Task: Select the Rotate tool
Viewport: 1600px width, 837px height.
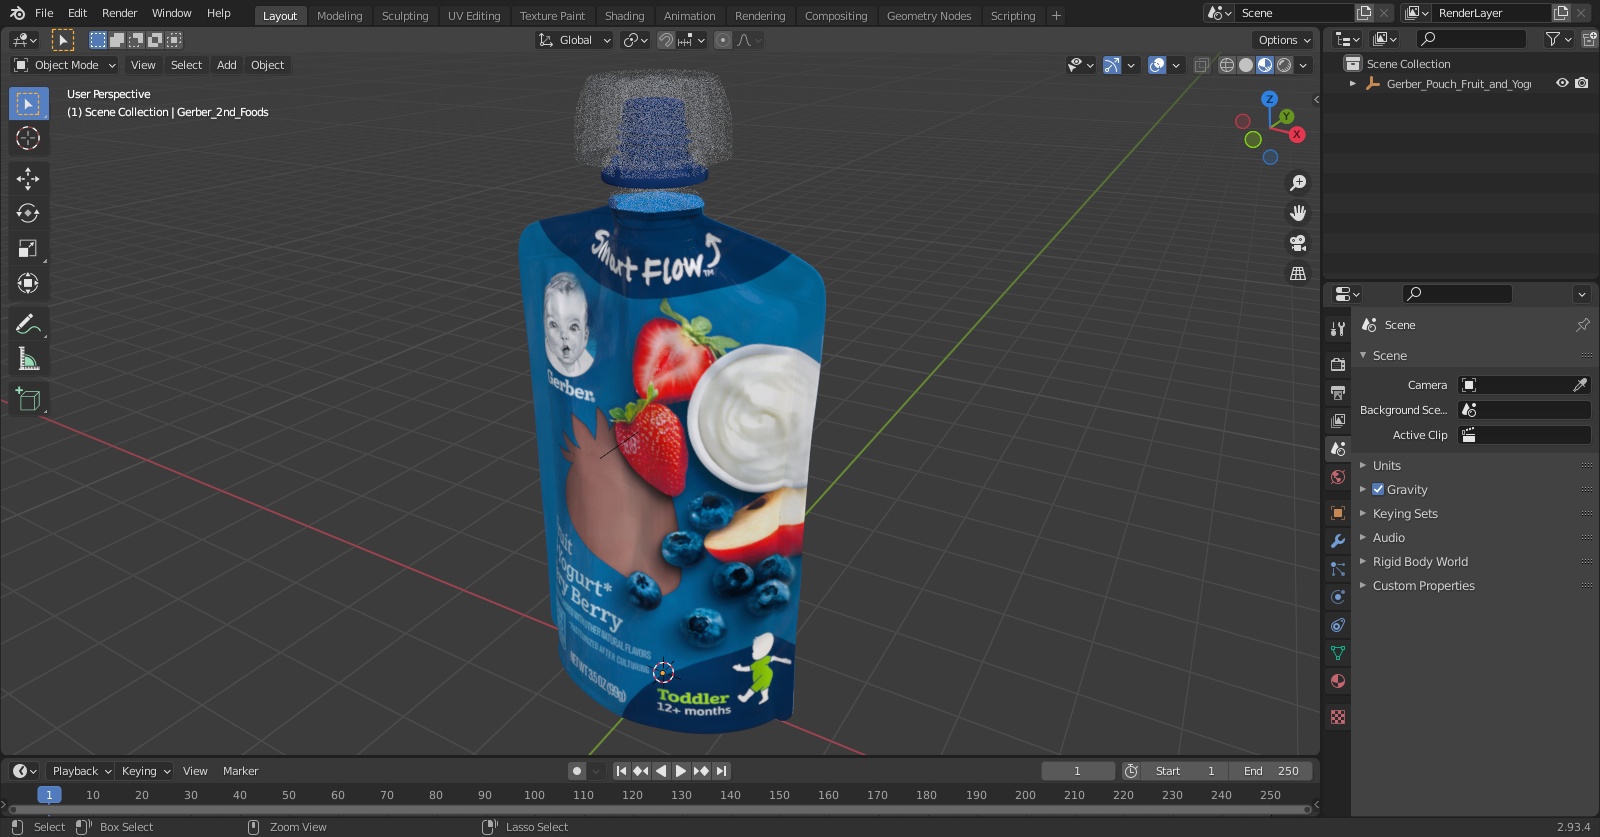Action: (28, 213)
